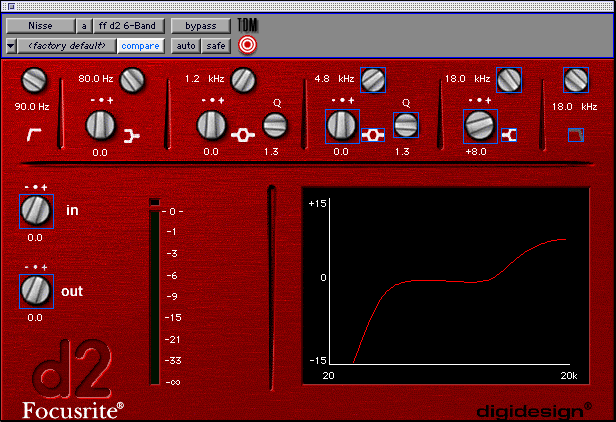The height and width of the screenshot is (422, 616).
Task: Click the 1.2 kHz frequency value
Action: (x=204, y=79)
